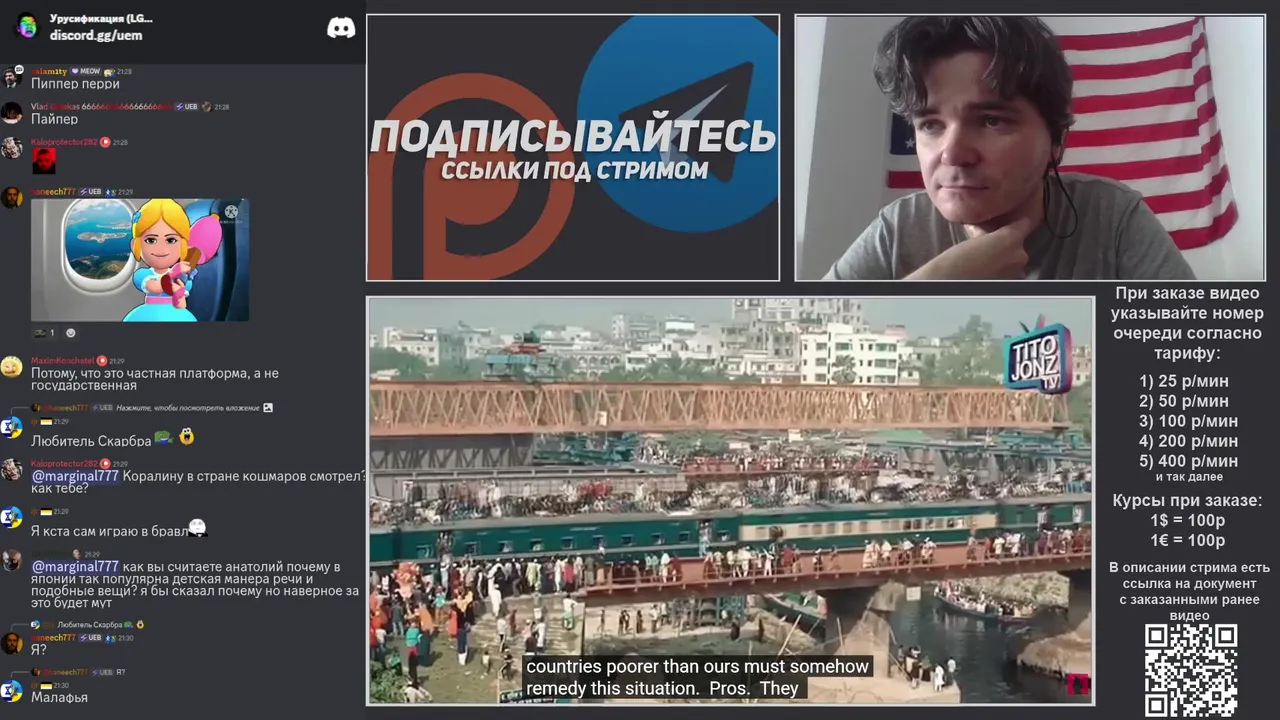Screen dimensions: 1280x720
Task: Click the Подписывайтесь subscribe banner
Action: coord(573,148)
